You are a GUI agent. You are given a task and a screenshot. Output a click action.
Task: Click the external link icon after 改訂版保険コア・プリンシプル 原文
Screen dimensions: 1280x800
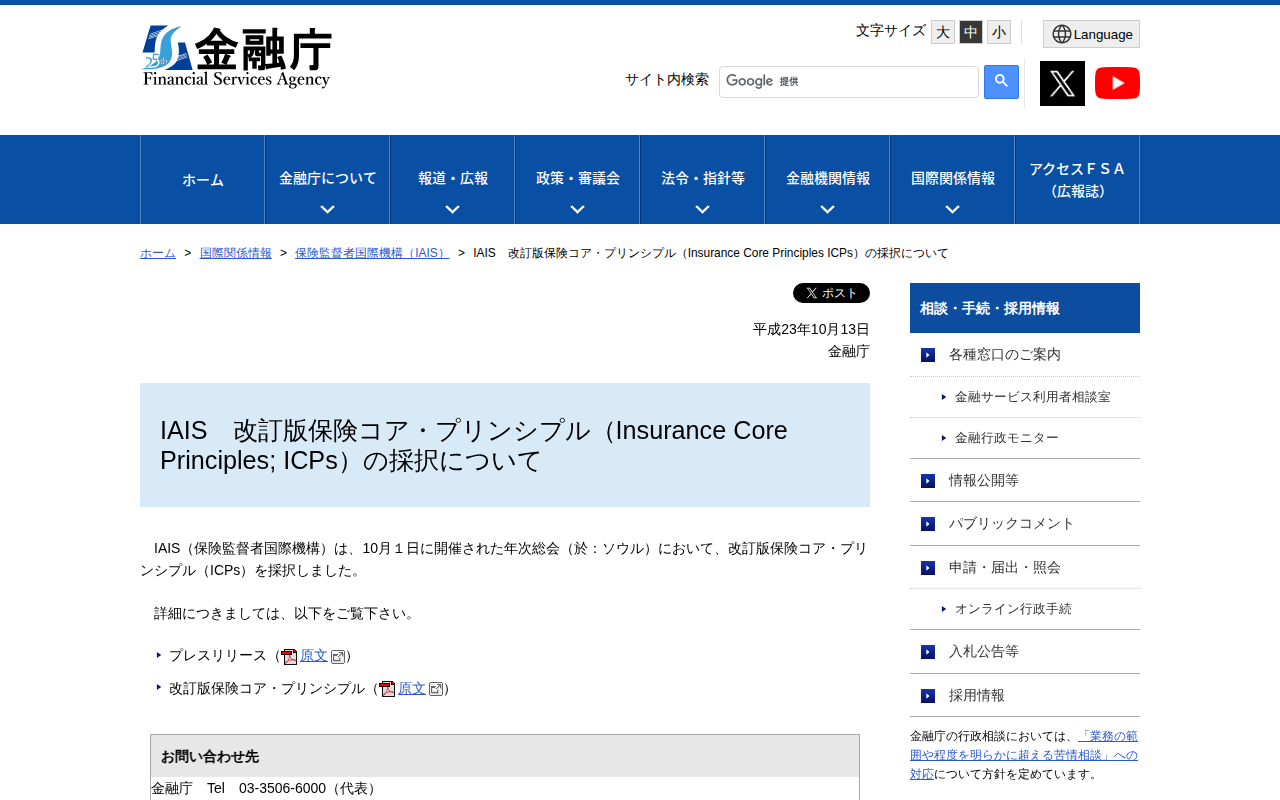point(435,688)
